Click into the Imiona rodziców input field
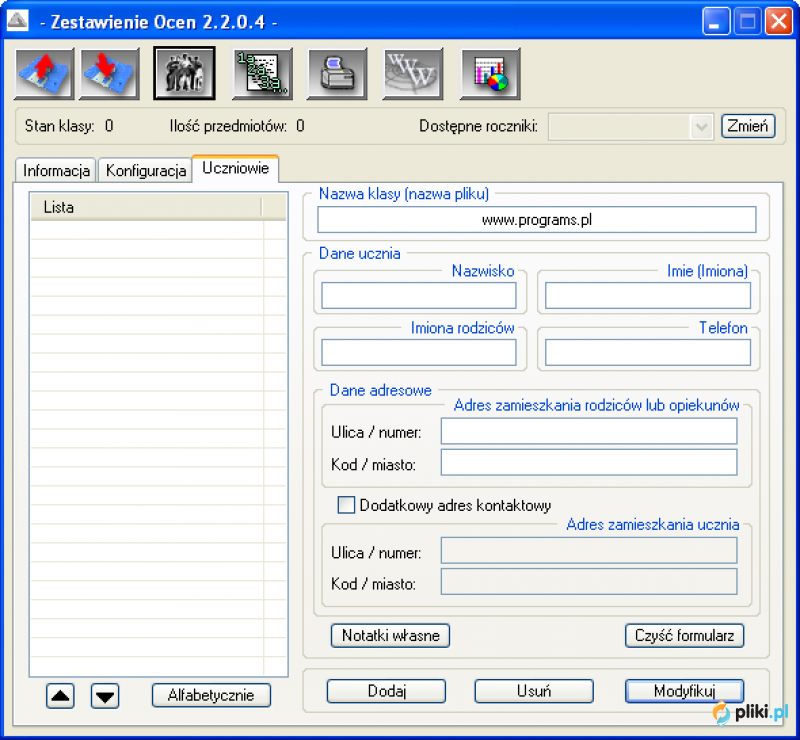Screen dimensions: 800x740 click(419, 352)
